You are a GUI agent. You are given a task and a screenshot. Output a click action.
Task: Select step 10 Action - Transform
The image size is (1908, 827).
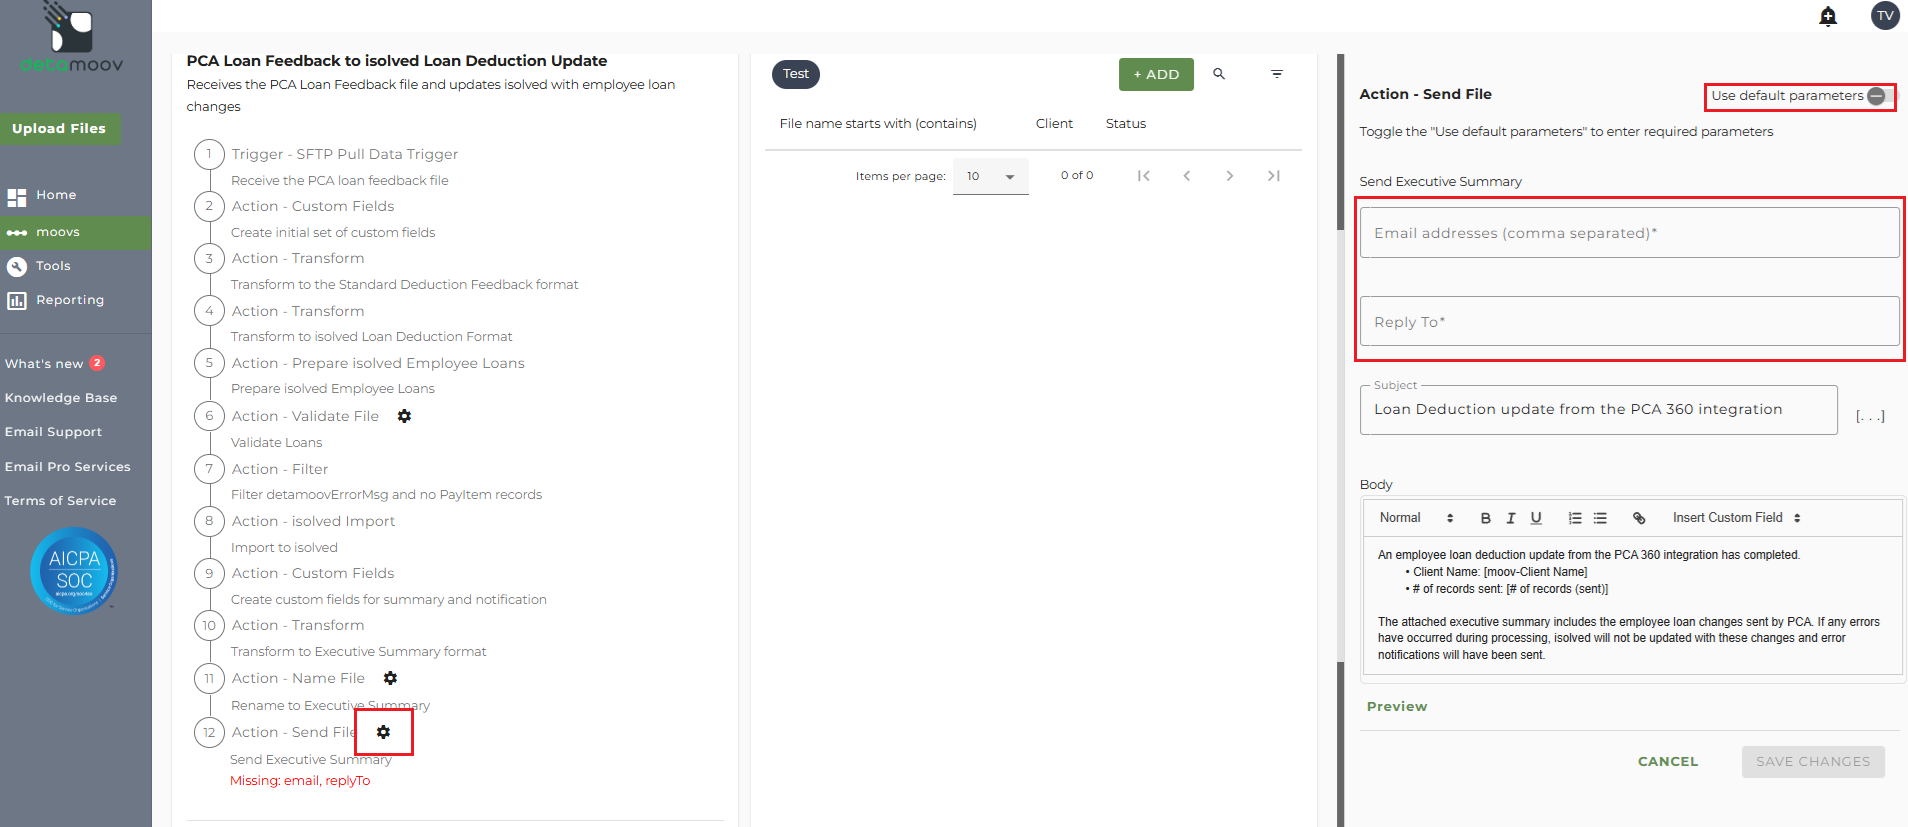(298, 625)
